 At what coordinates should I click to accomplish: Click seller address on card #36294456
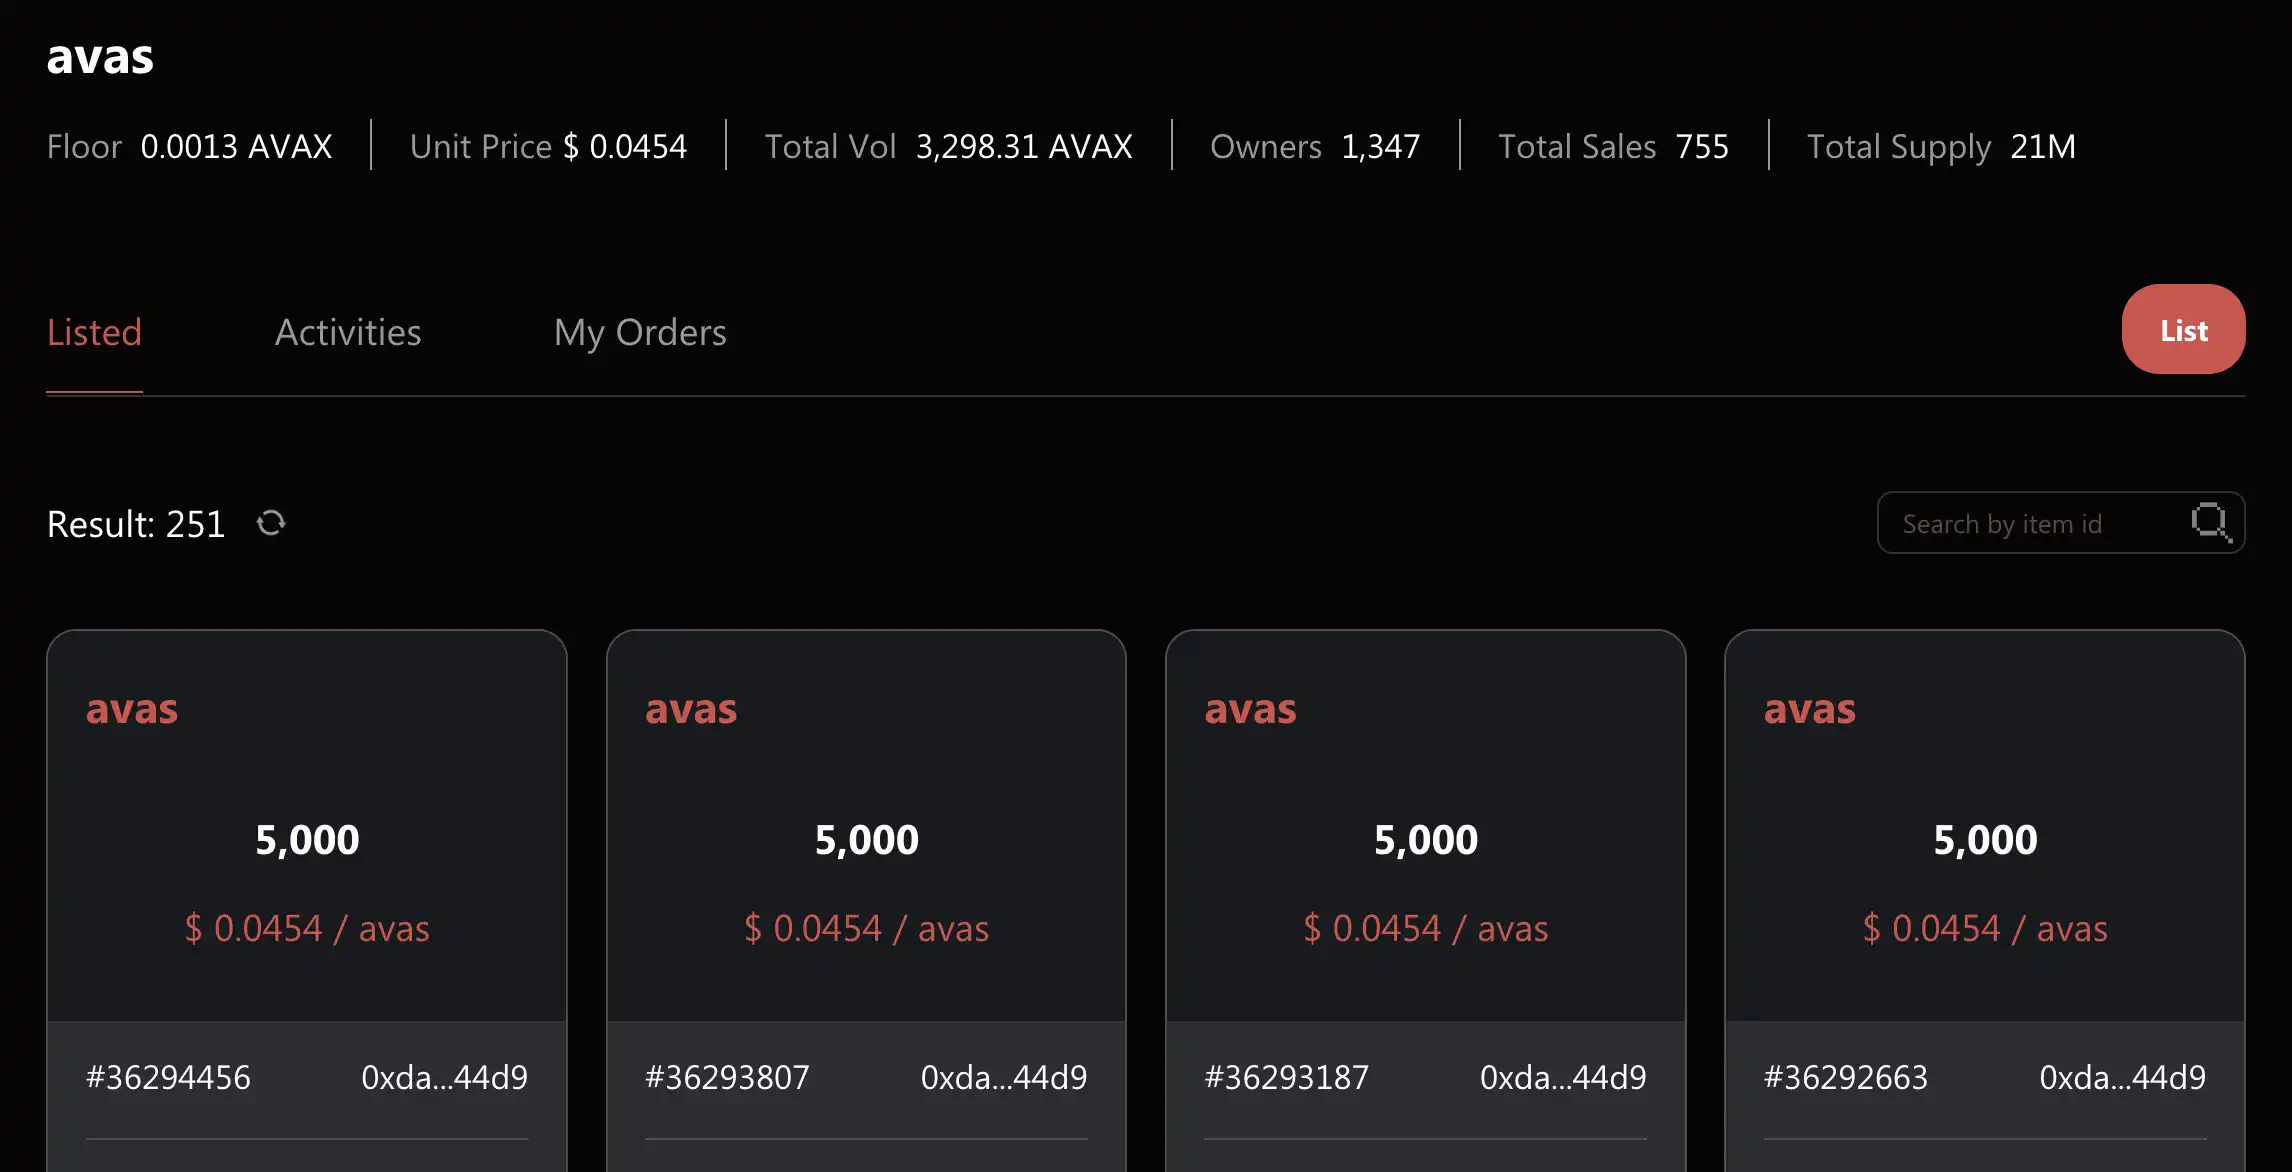pyautogui.click(x=444, y=1077)
